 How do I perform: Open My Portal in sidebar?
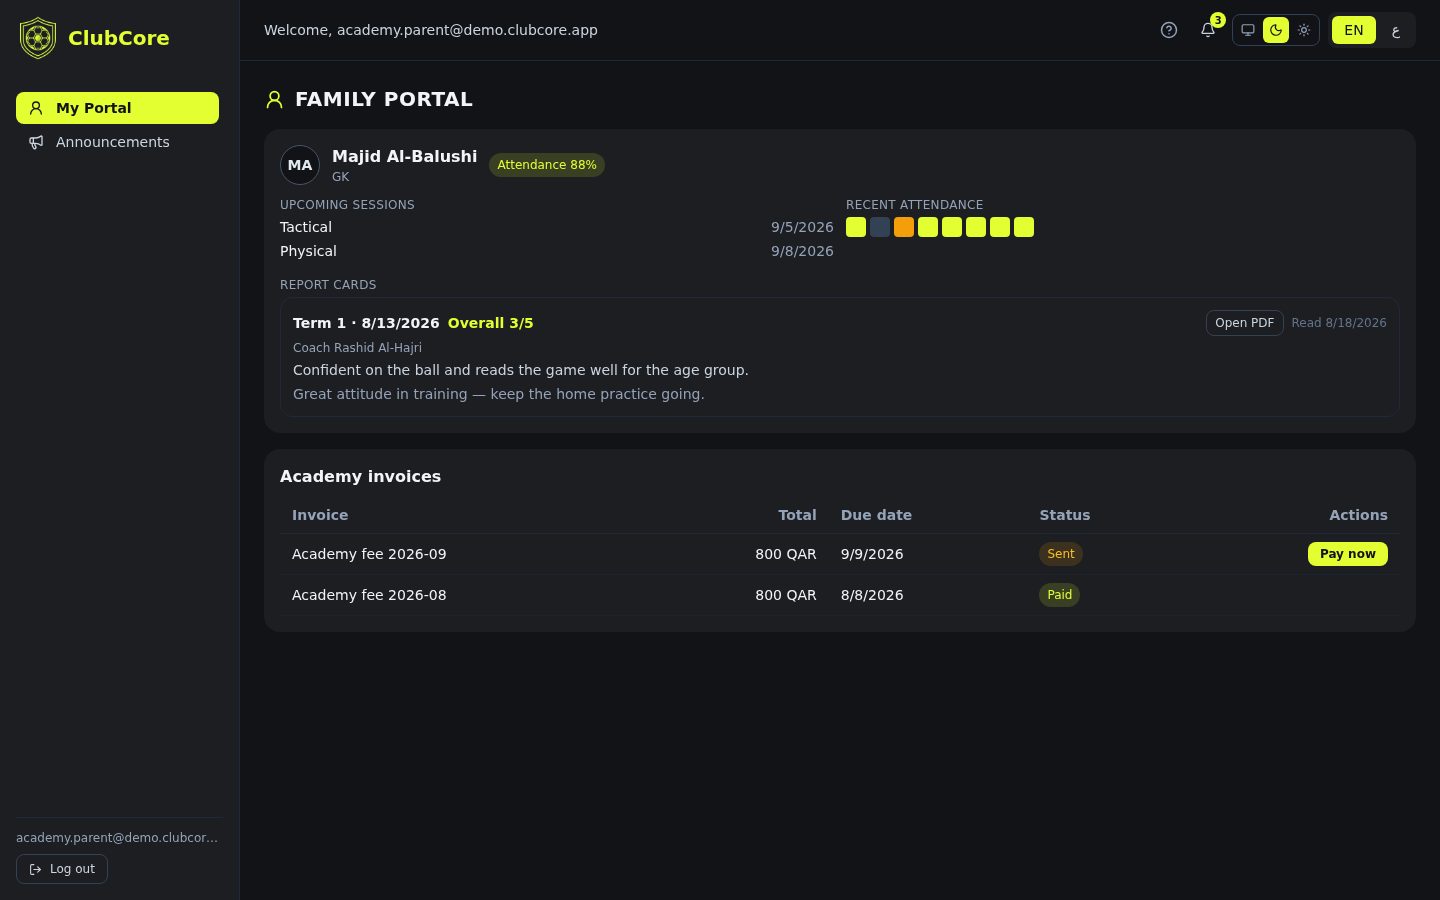pos(117,108)
